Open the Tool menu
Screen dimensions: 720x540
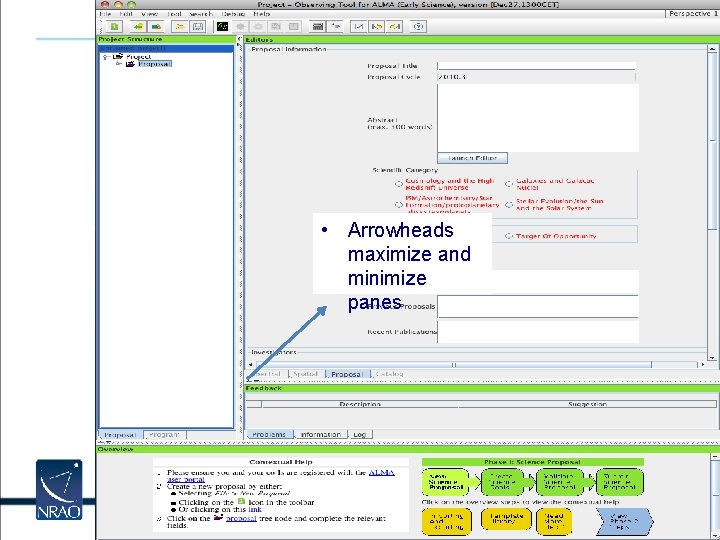174,14
